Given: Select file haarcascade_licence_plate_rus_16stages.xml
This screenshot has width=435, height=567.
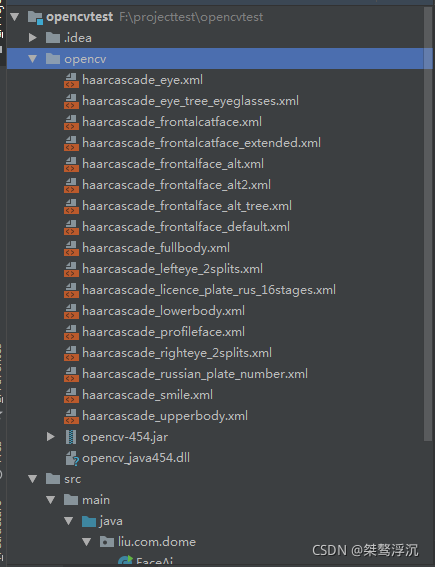Looking at the screenshot, I should [209, 290].
